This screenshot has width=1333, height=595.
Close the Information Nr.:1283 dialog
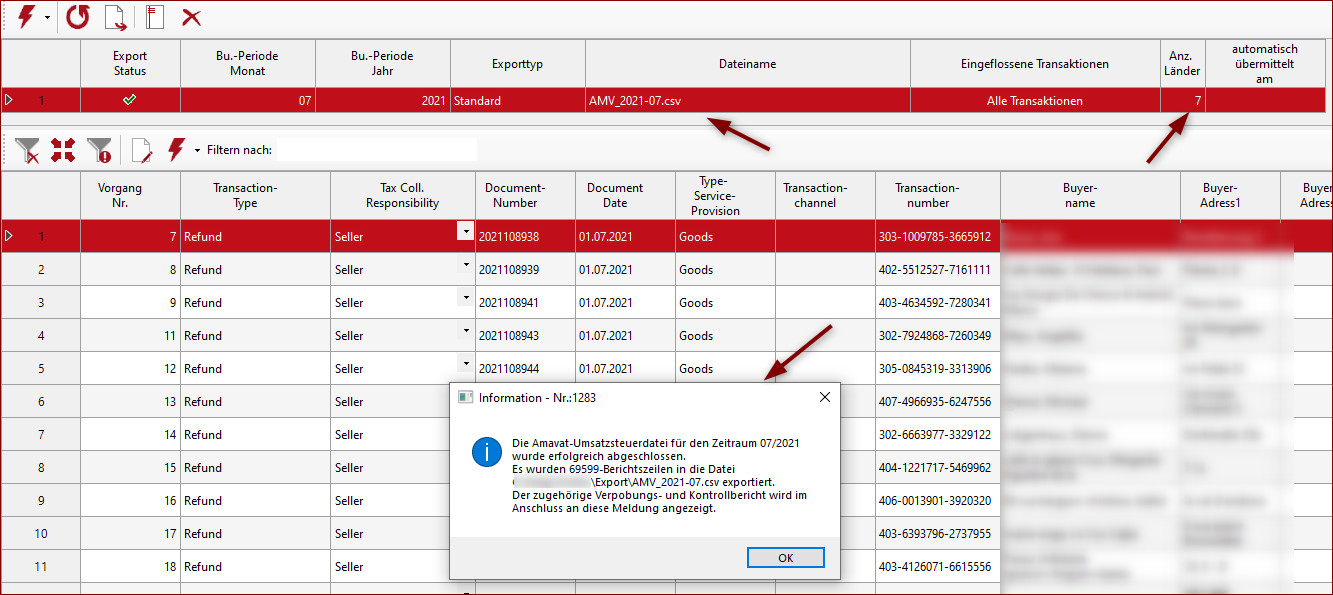coord(825,397)
